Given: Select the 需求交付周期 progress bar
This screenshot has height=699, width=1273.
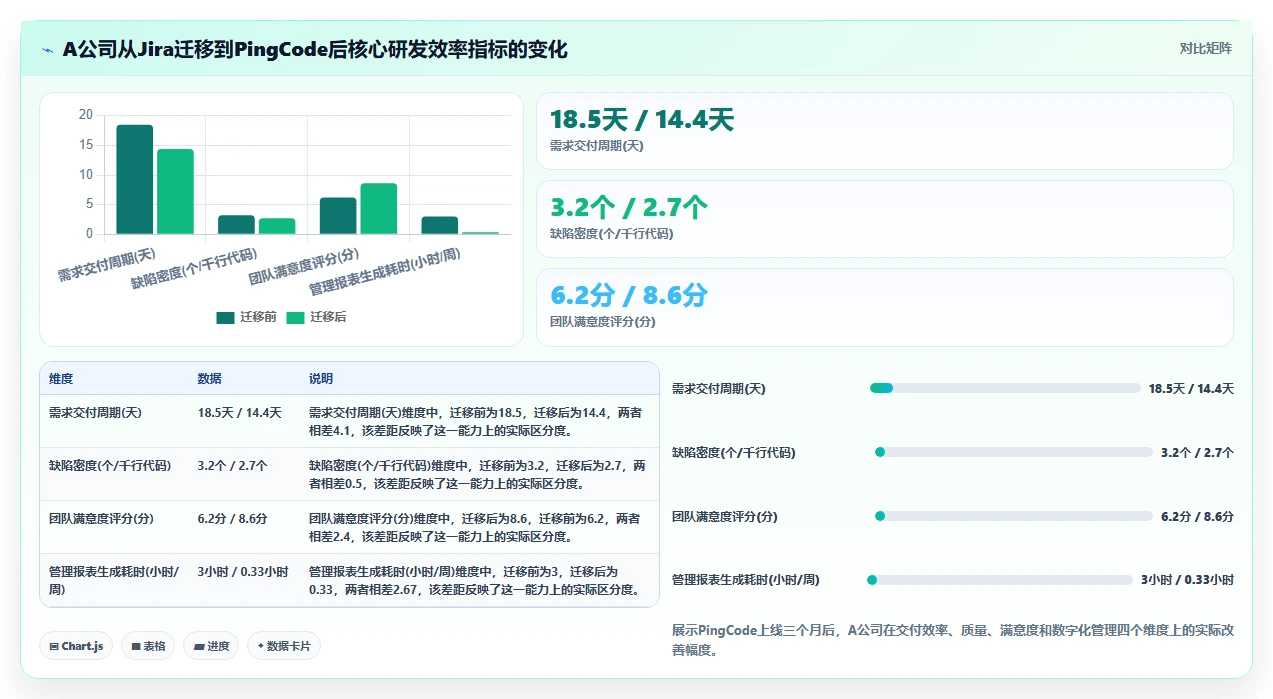Looking at the screenshot, I should (x=1005, y=388).
